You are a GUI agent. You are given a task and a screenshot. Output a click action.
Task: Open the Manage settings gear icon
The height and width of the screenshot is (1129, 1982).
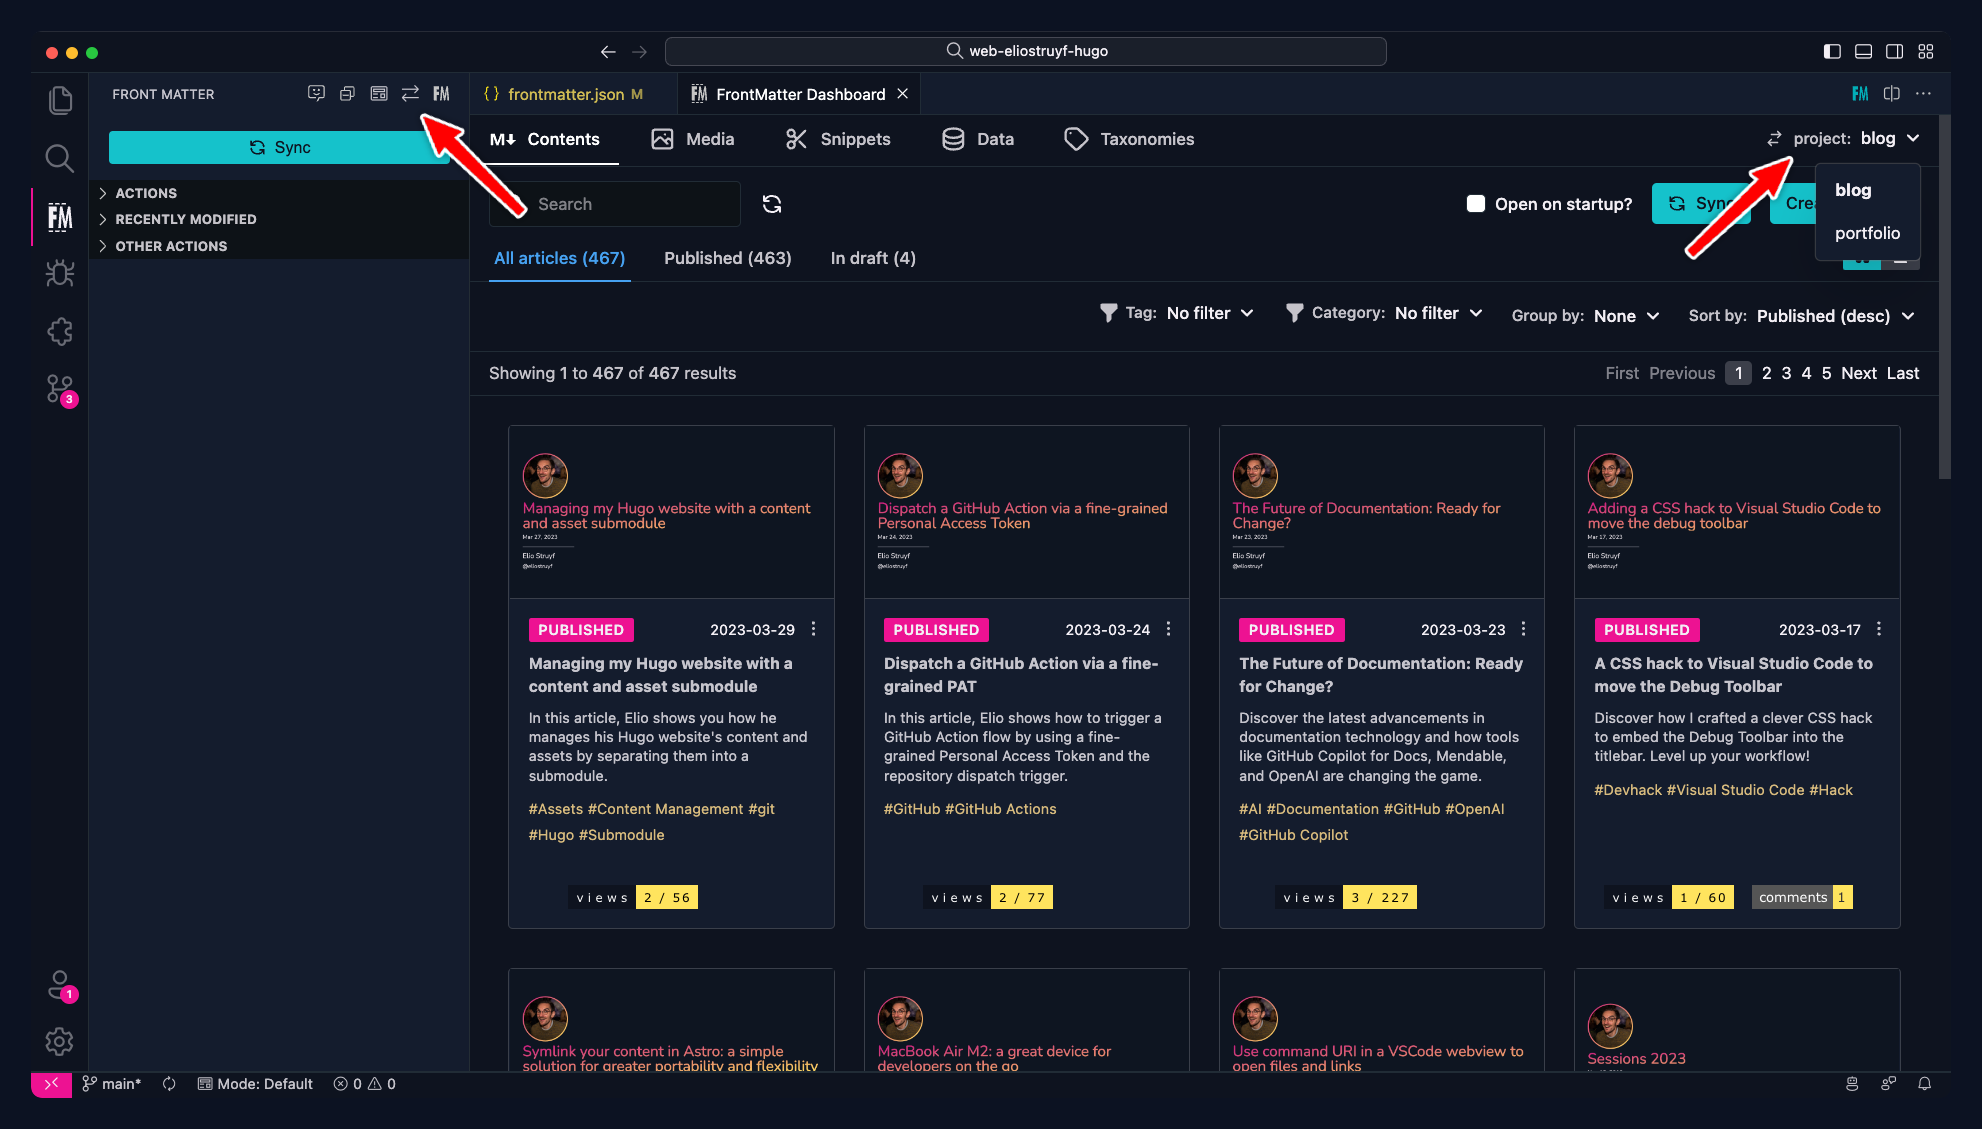(x=60, y=1042)
